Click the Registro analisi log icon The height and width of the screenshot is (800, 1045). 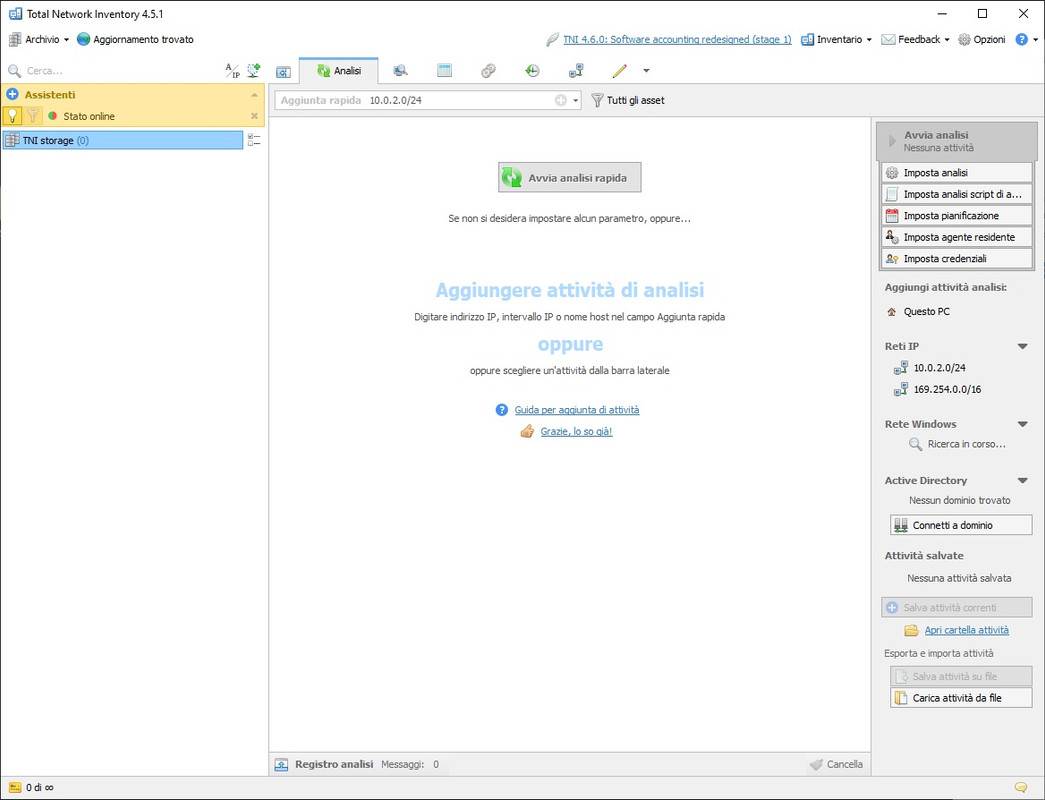282,765
